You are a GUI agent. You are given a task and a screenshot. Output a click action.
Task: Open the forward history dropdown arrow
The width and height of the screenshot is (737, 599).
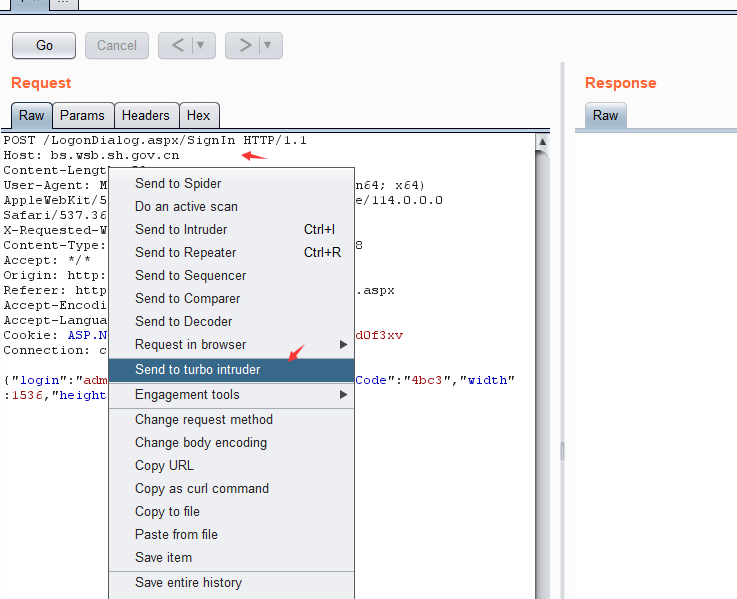pos(268,45)
